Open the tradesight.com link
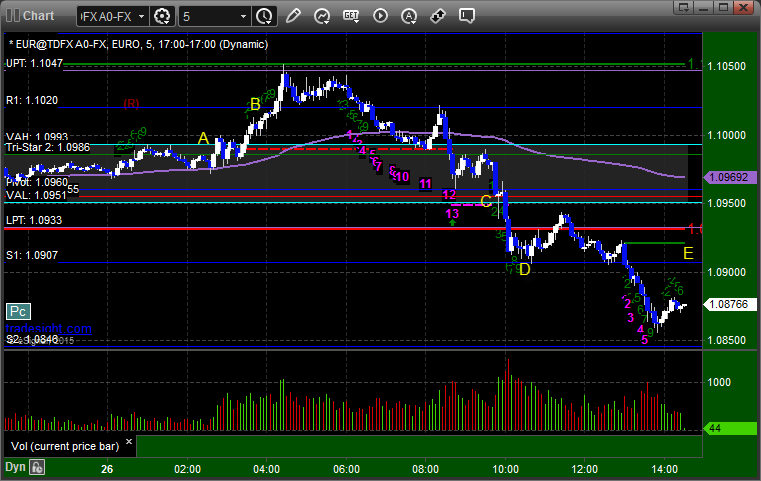 click(49, 329)
